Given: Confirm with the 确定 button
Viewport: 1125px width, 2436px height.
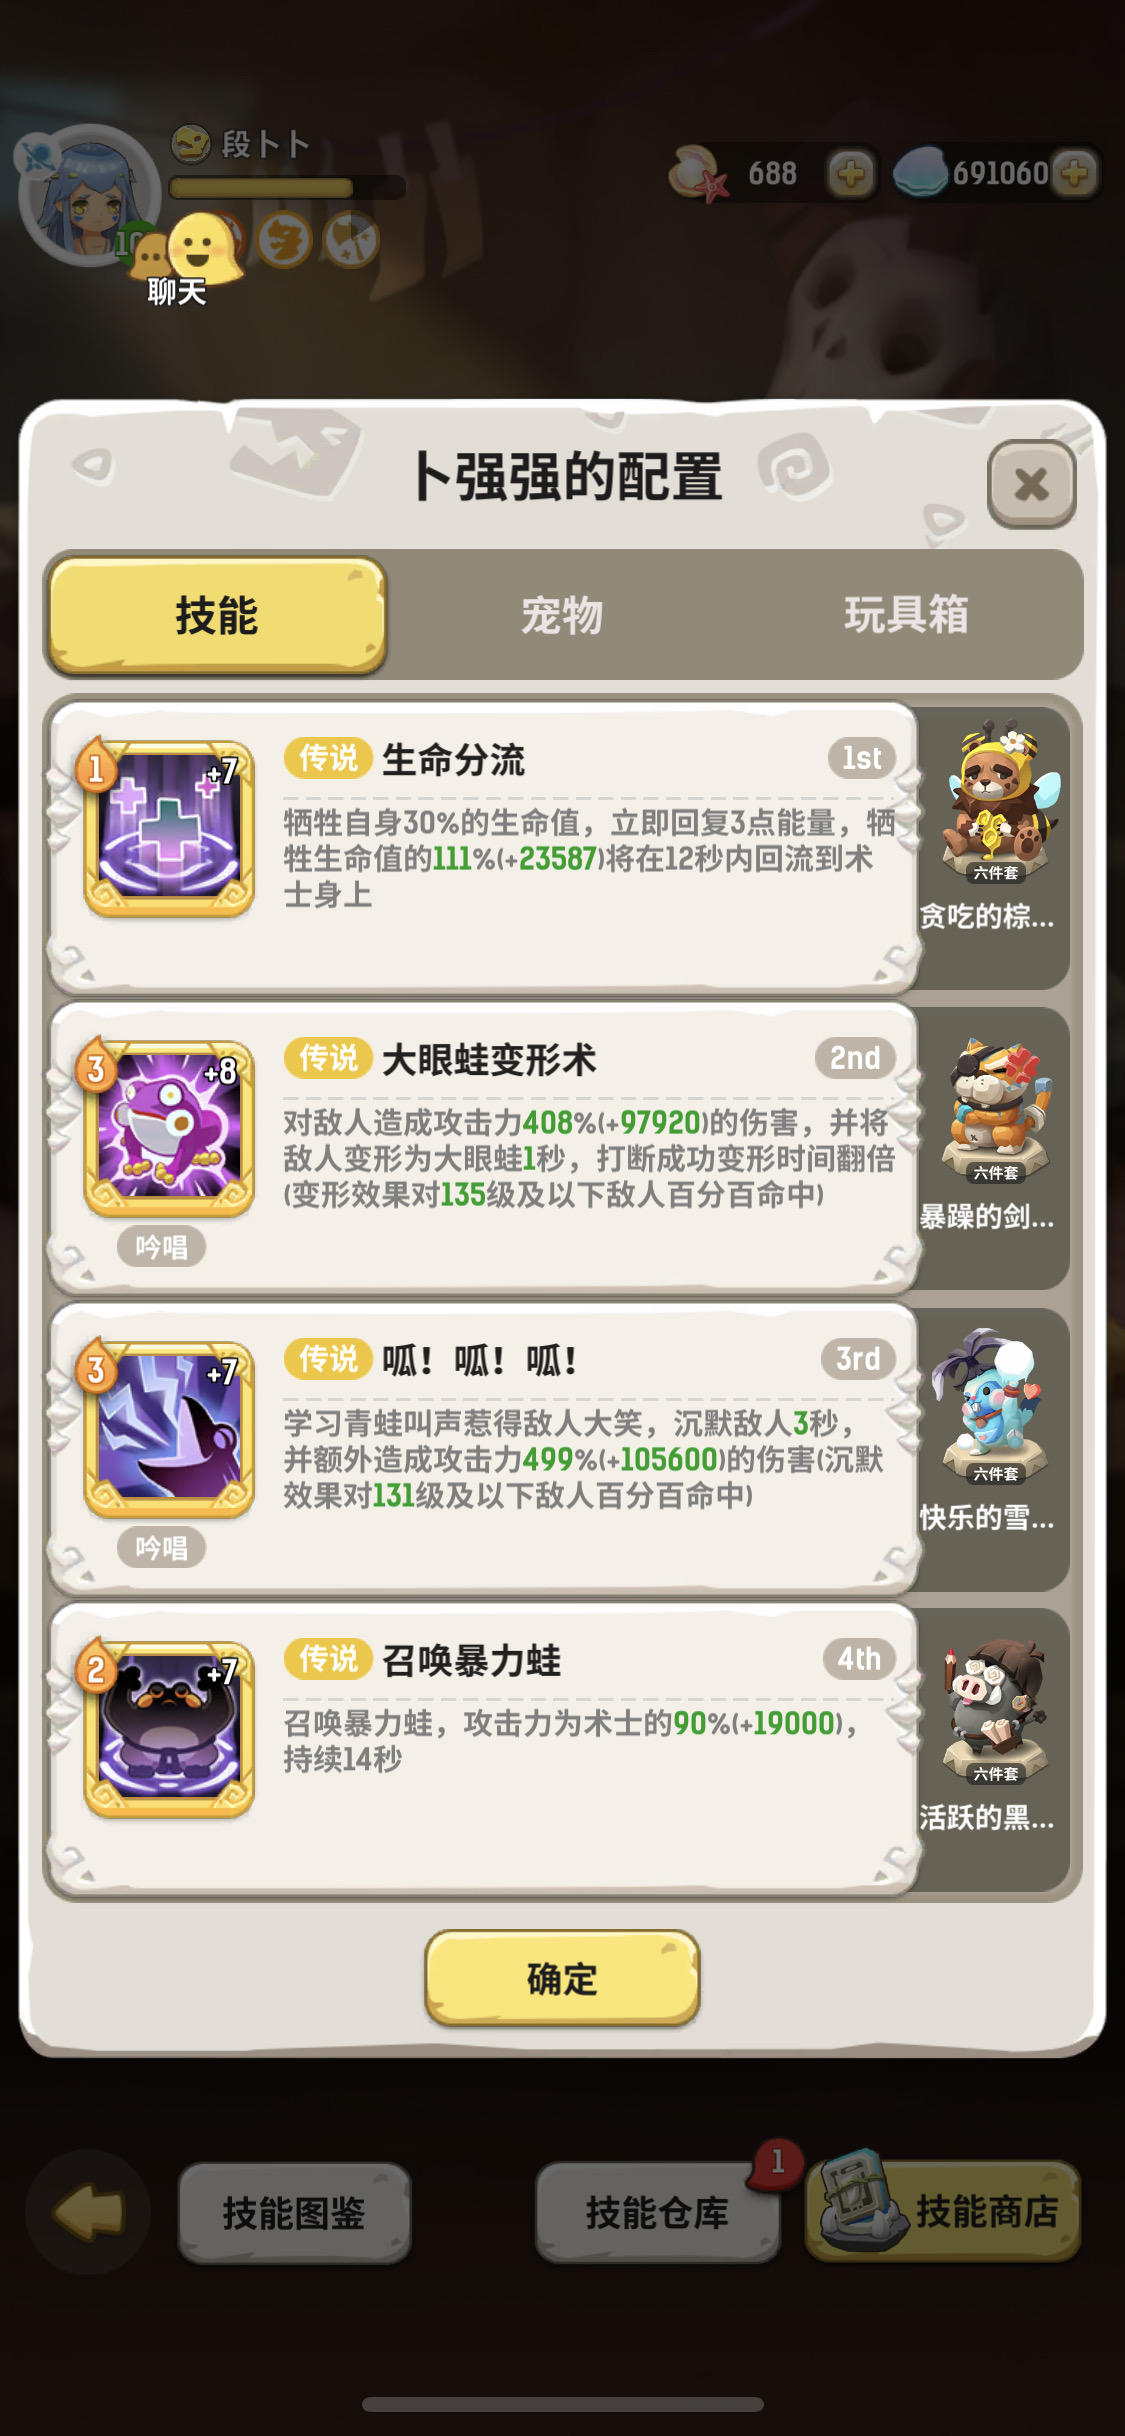Looking at the screenshot, I should (562, 1979).
